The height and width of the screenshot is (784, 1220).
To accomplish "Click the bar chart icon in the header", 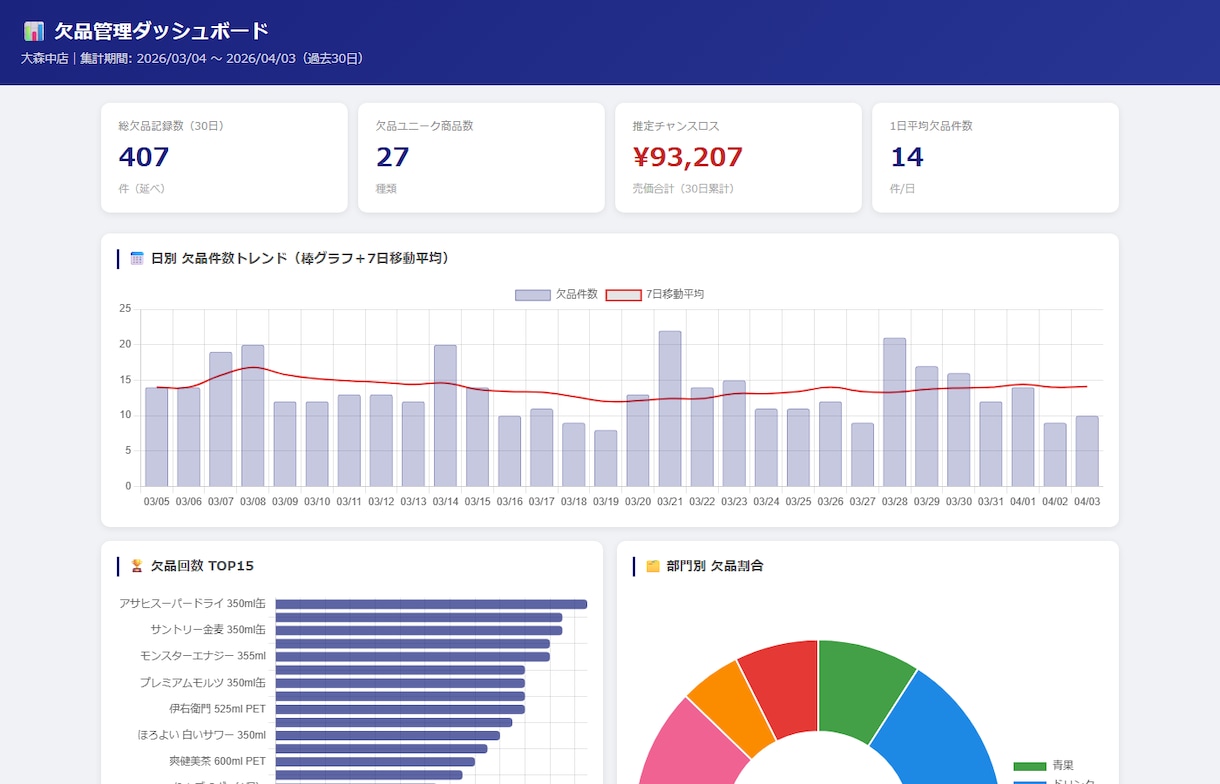I will [x=33, y=31].
